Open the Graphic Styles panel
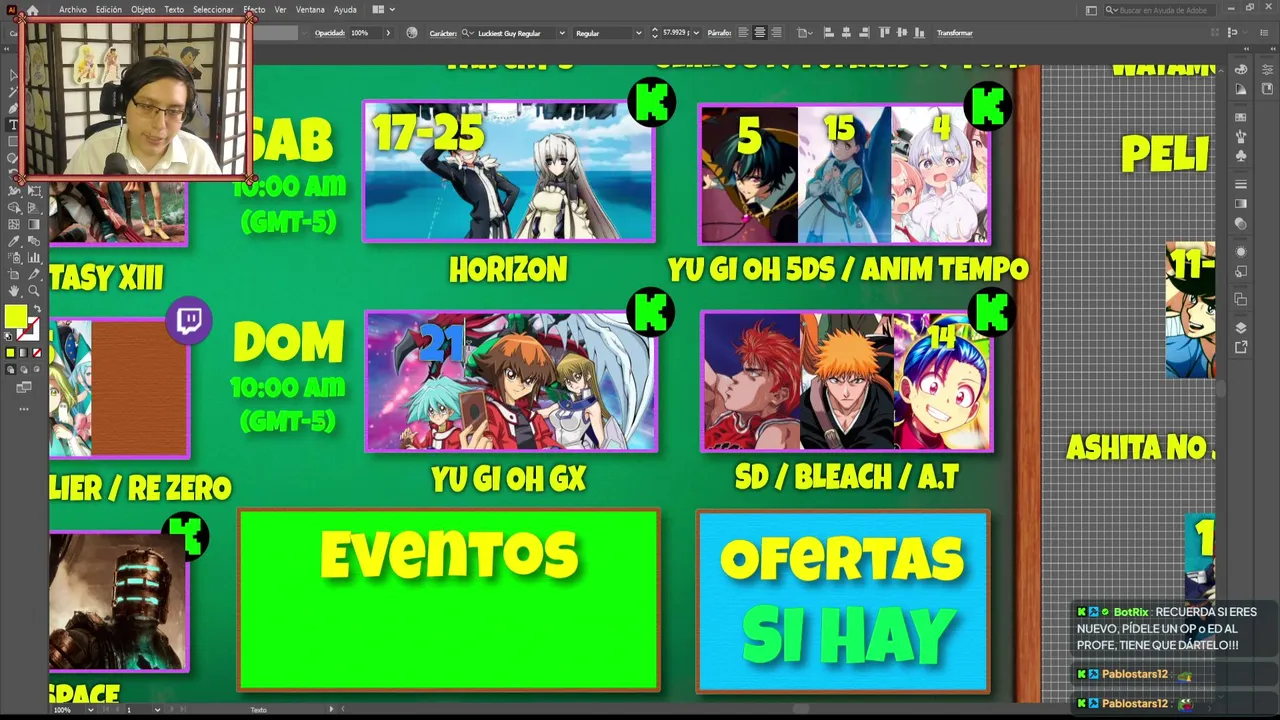Viewport: 1280px width, 720px height. tap(1241, 271)
